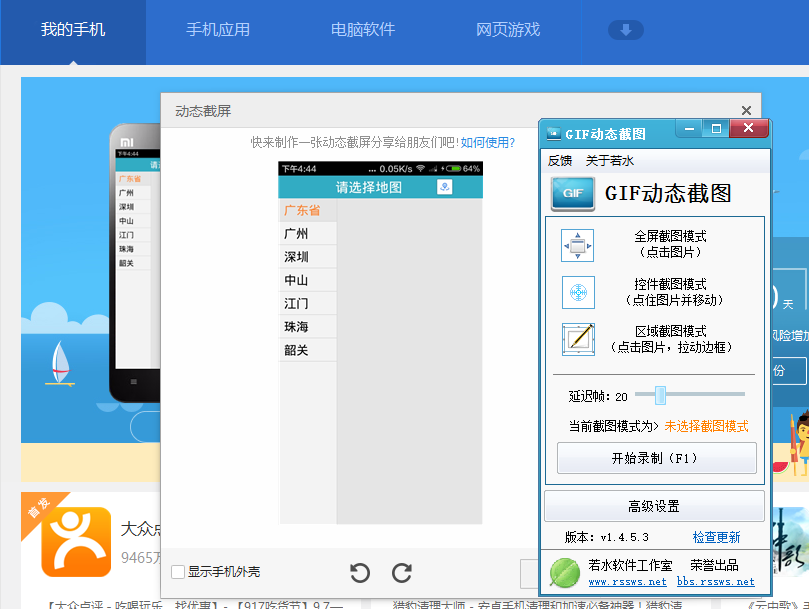
Task: Open the 反馈 menu
Action: click(560, 161)
